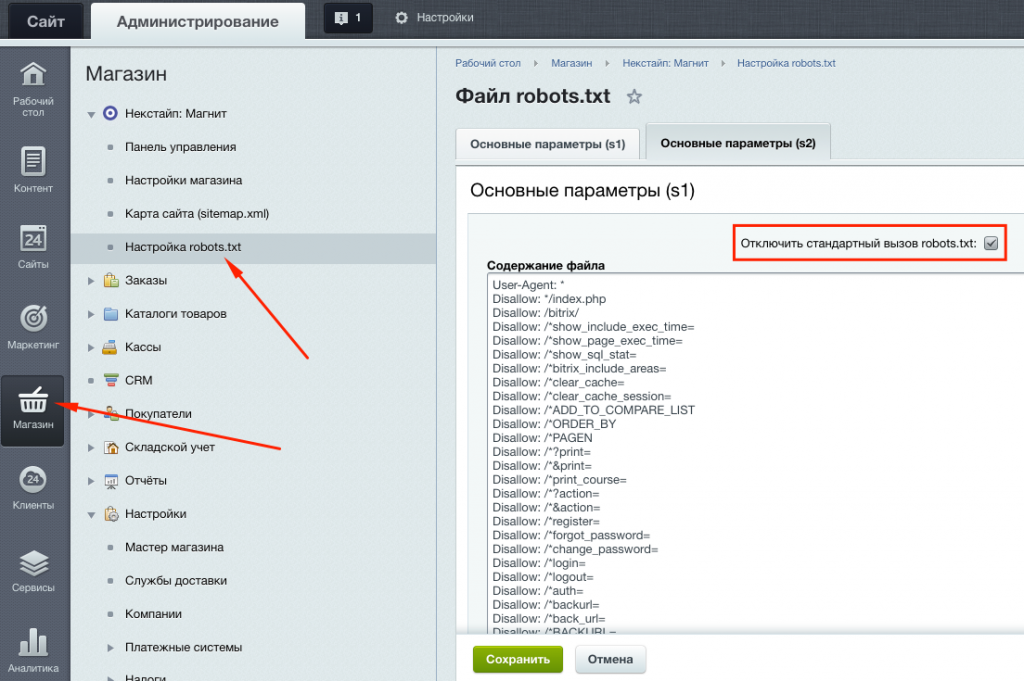Switch to the Администрирование top tab

click(x=197, y=21)
